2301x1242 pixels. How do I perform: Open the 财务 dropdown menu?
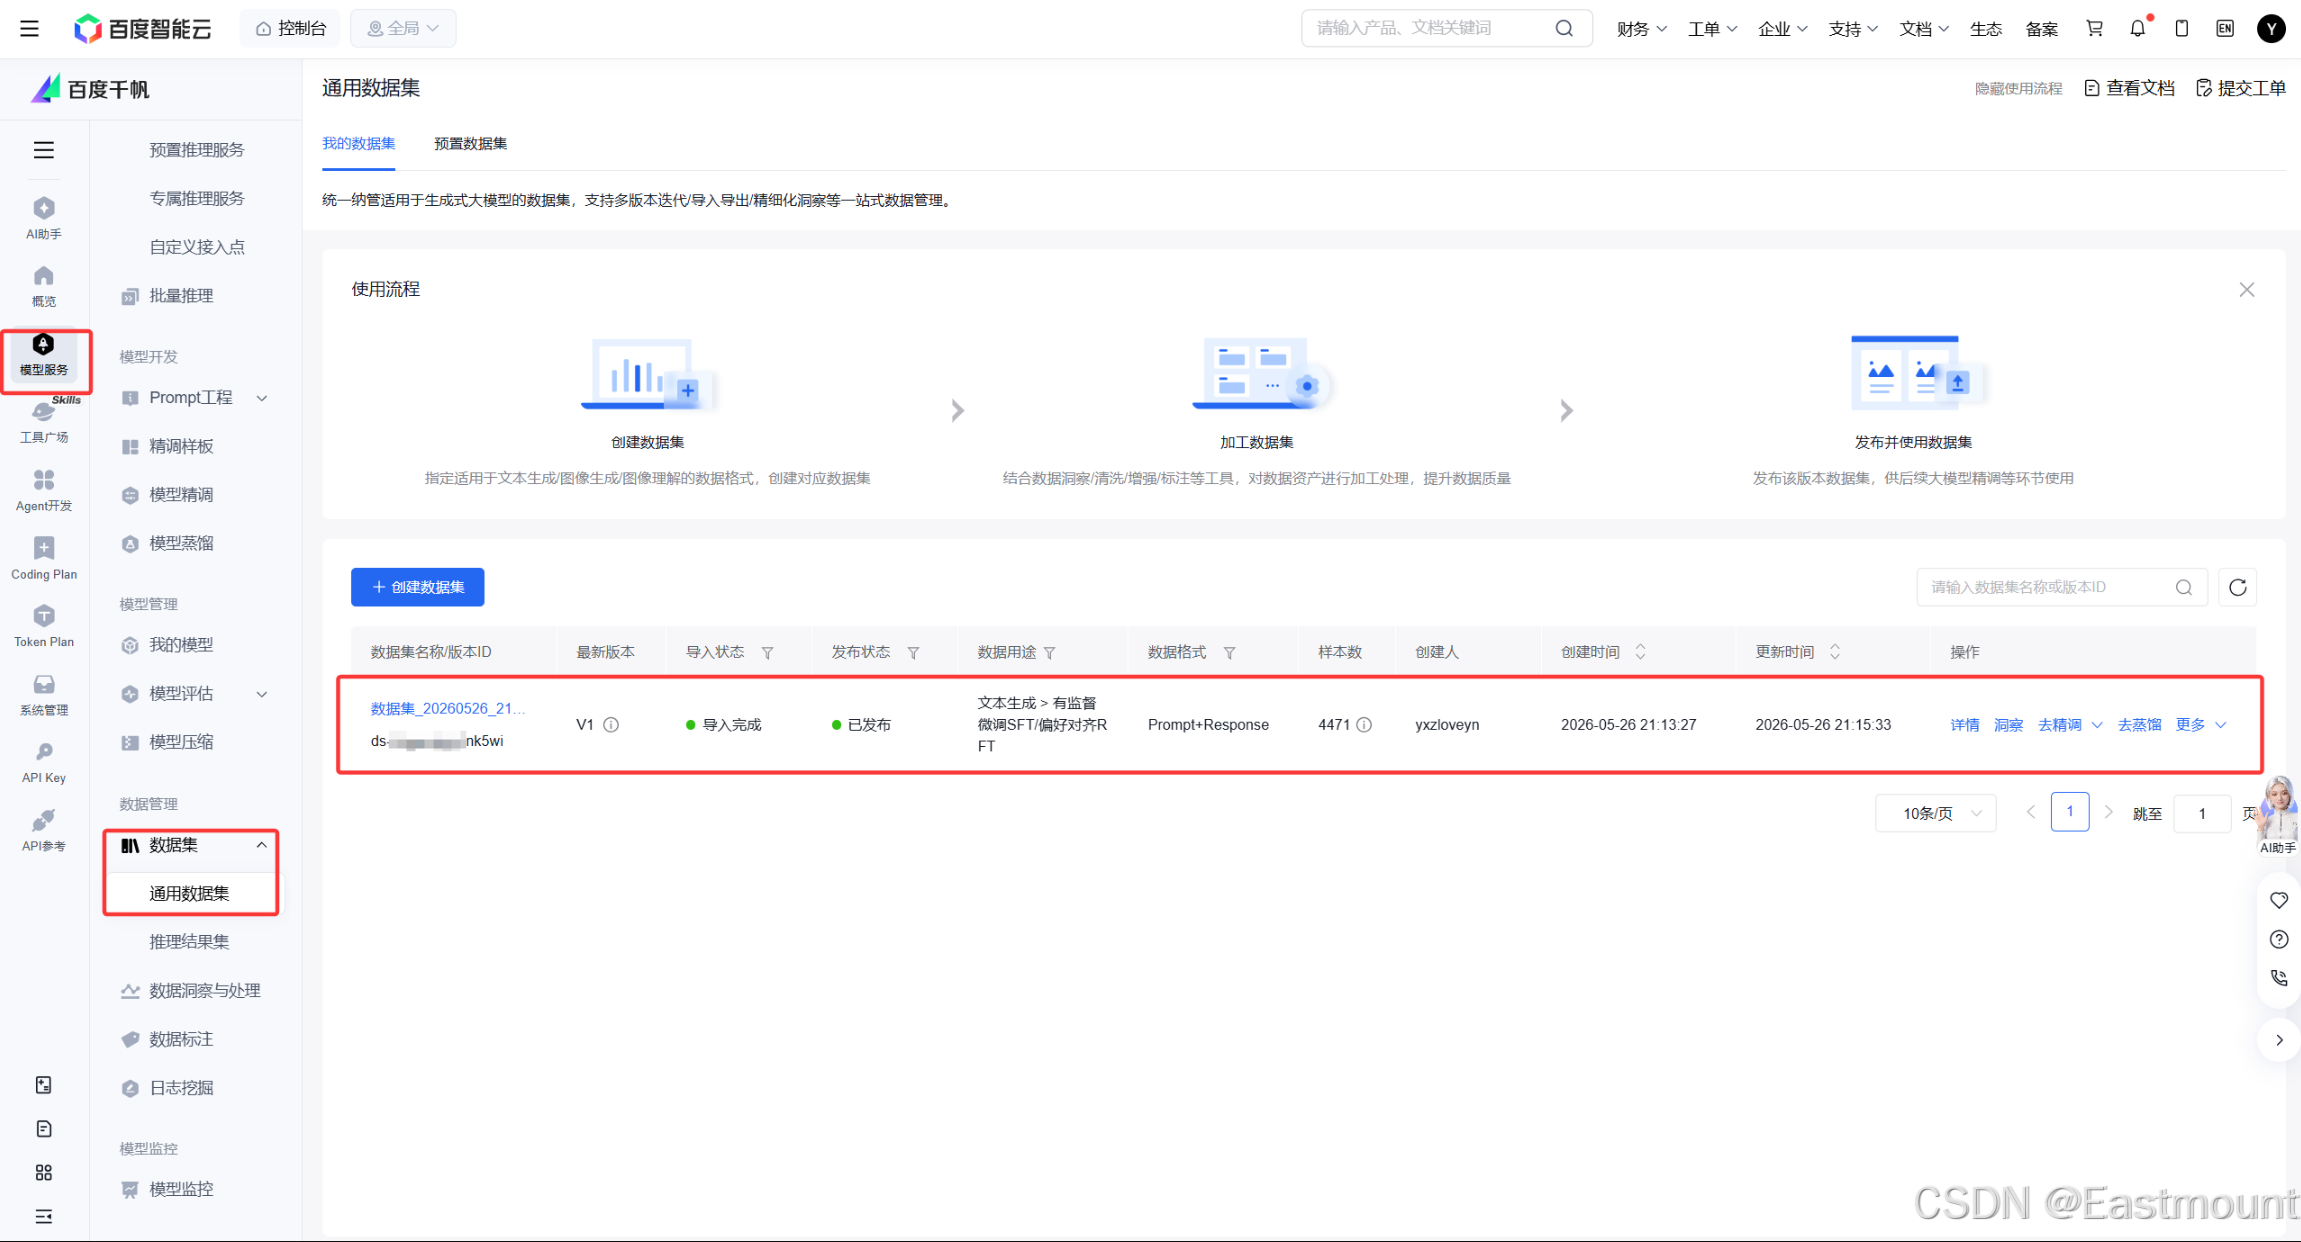[x=1641, y=29]
